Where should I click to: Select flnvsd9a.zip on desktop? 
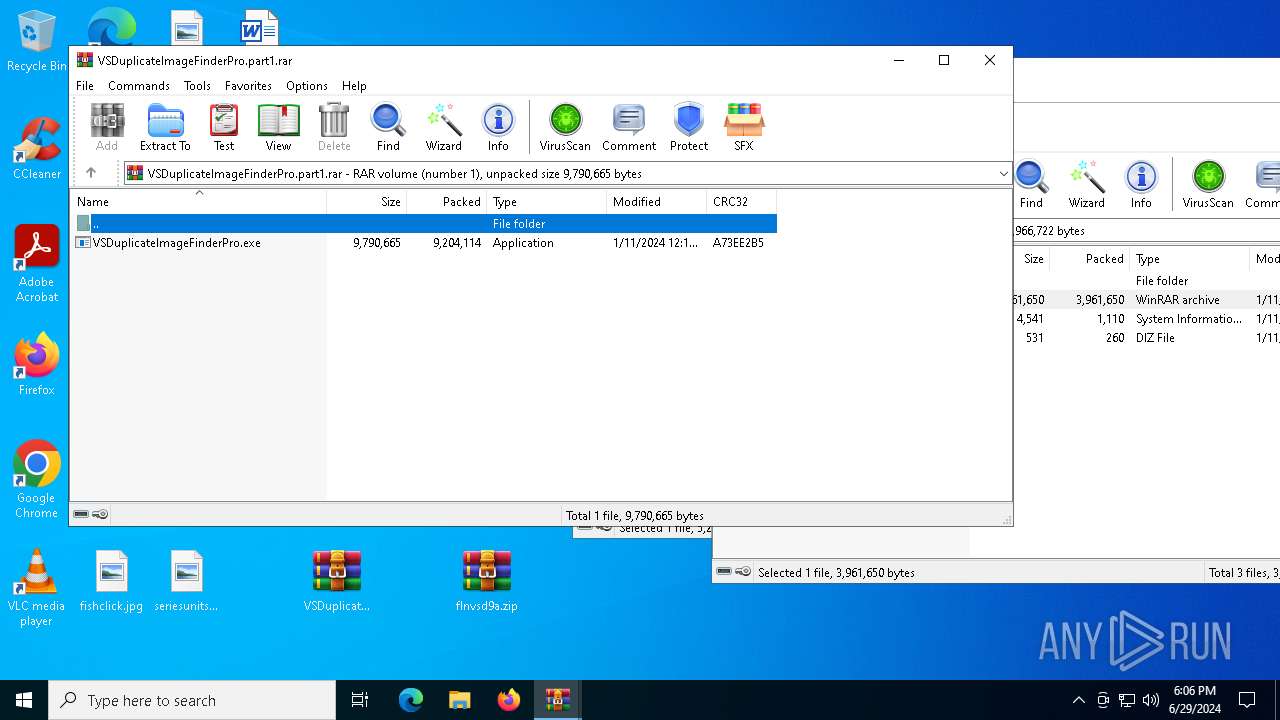(x=487, y=581)
